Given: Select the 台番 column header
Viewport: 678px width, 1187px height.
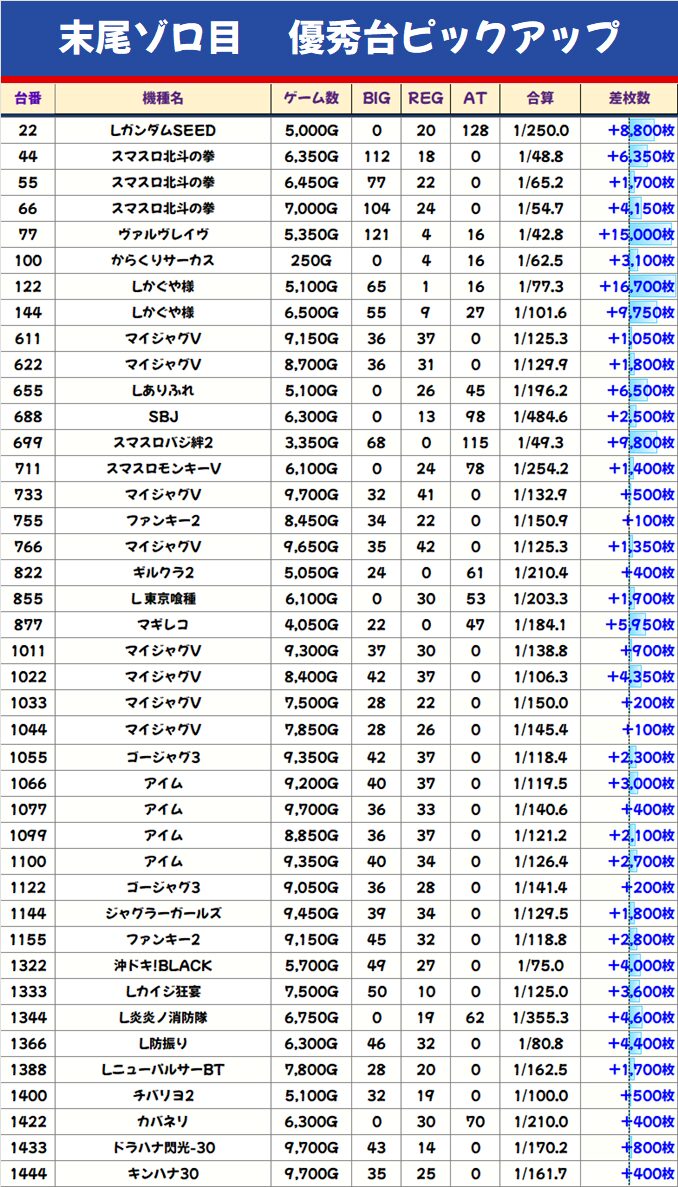Looking at the screenshot, I should [x=27, y=98].
